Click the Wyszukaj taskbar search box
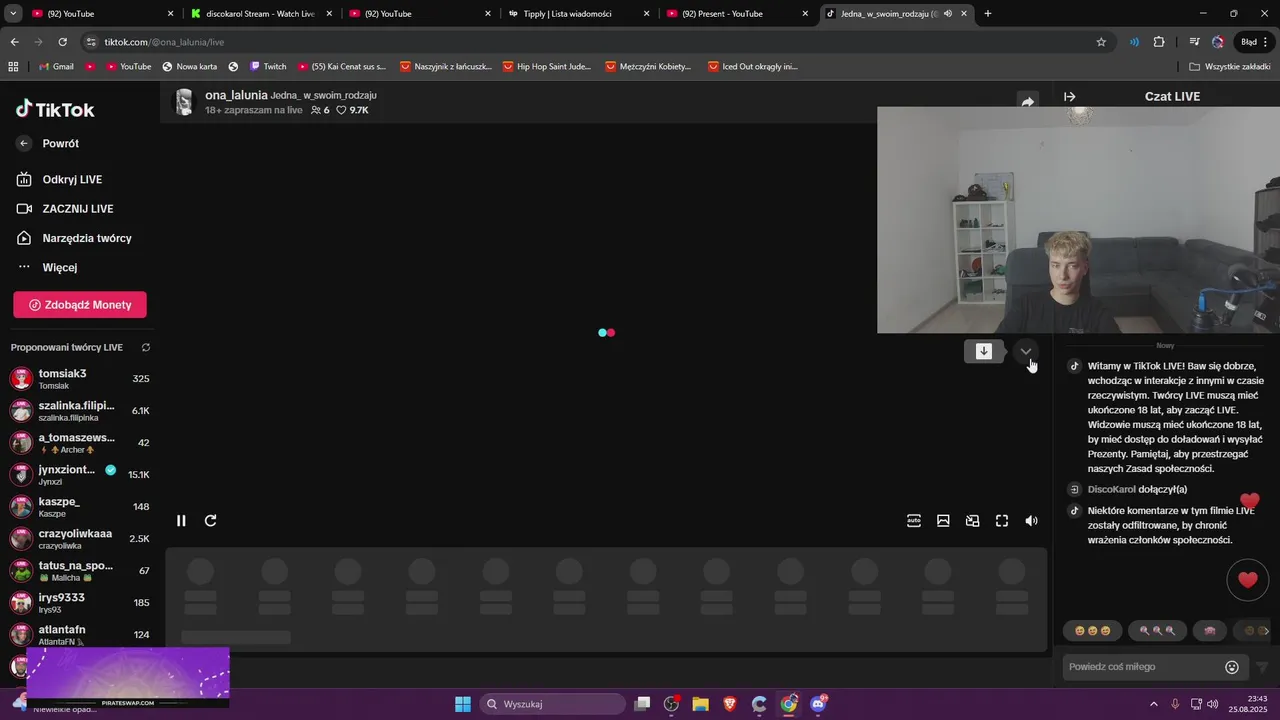1280x720 pixels. (550, 704)
